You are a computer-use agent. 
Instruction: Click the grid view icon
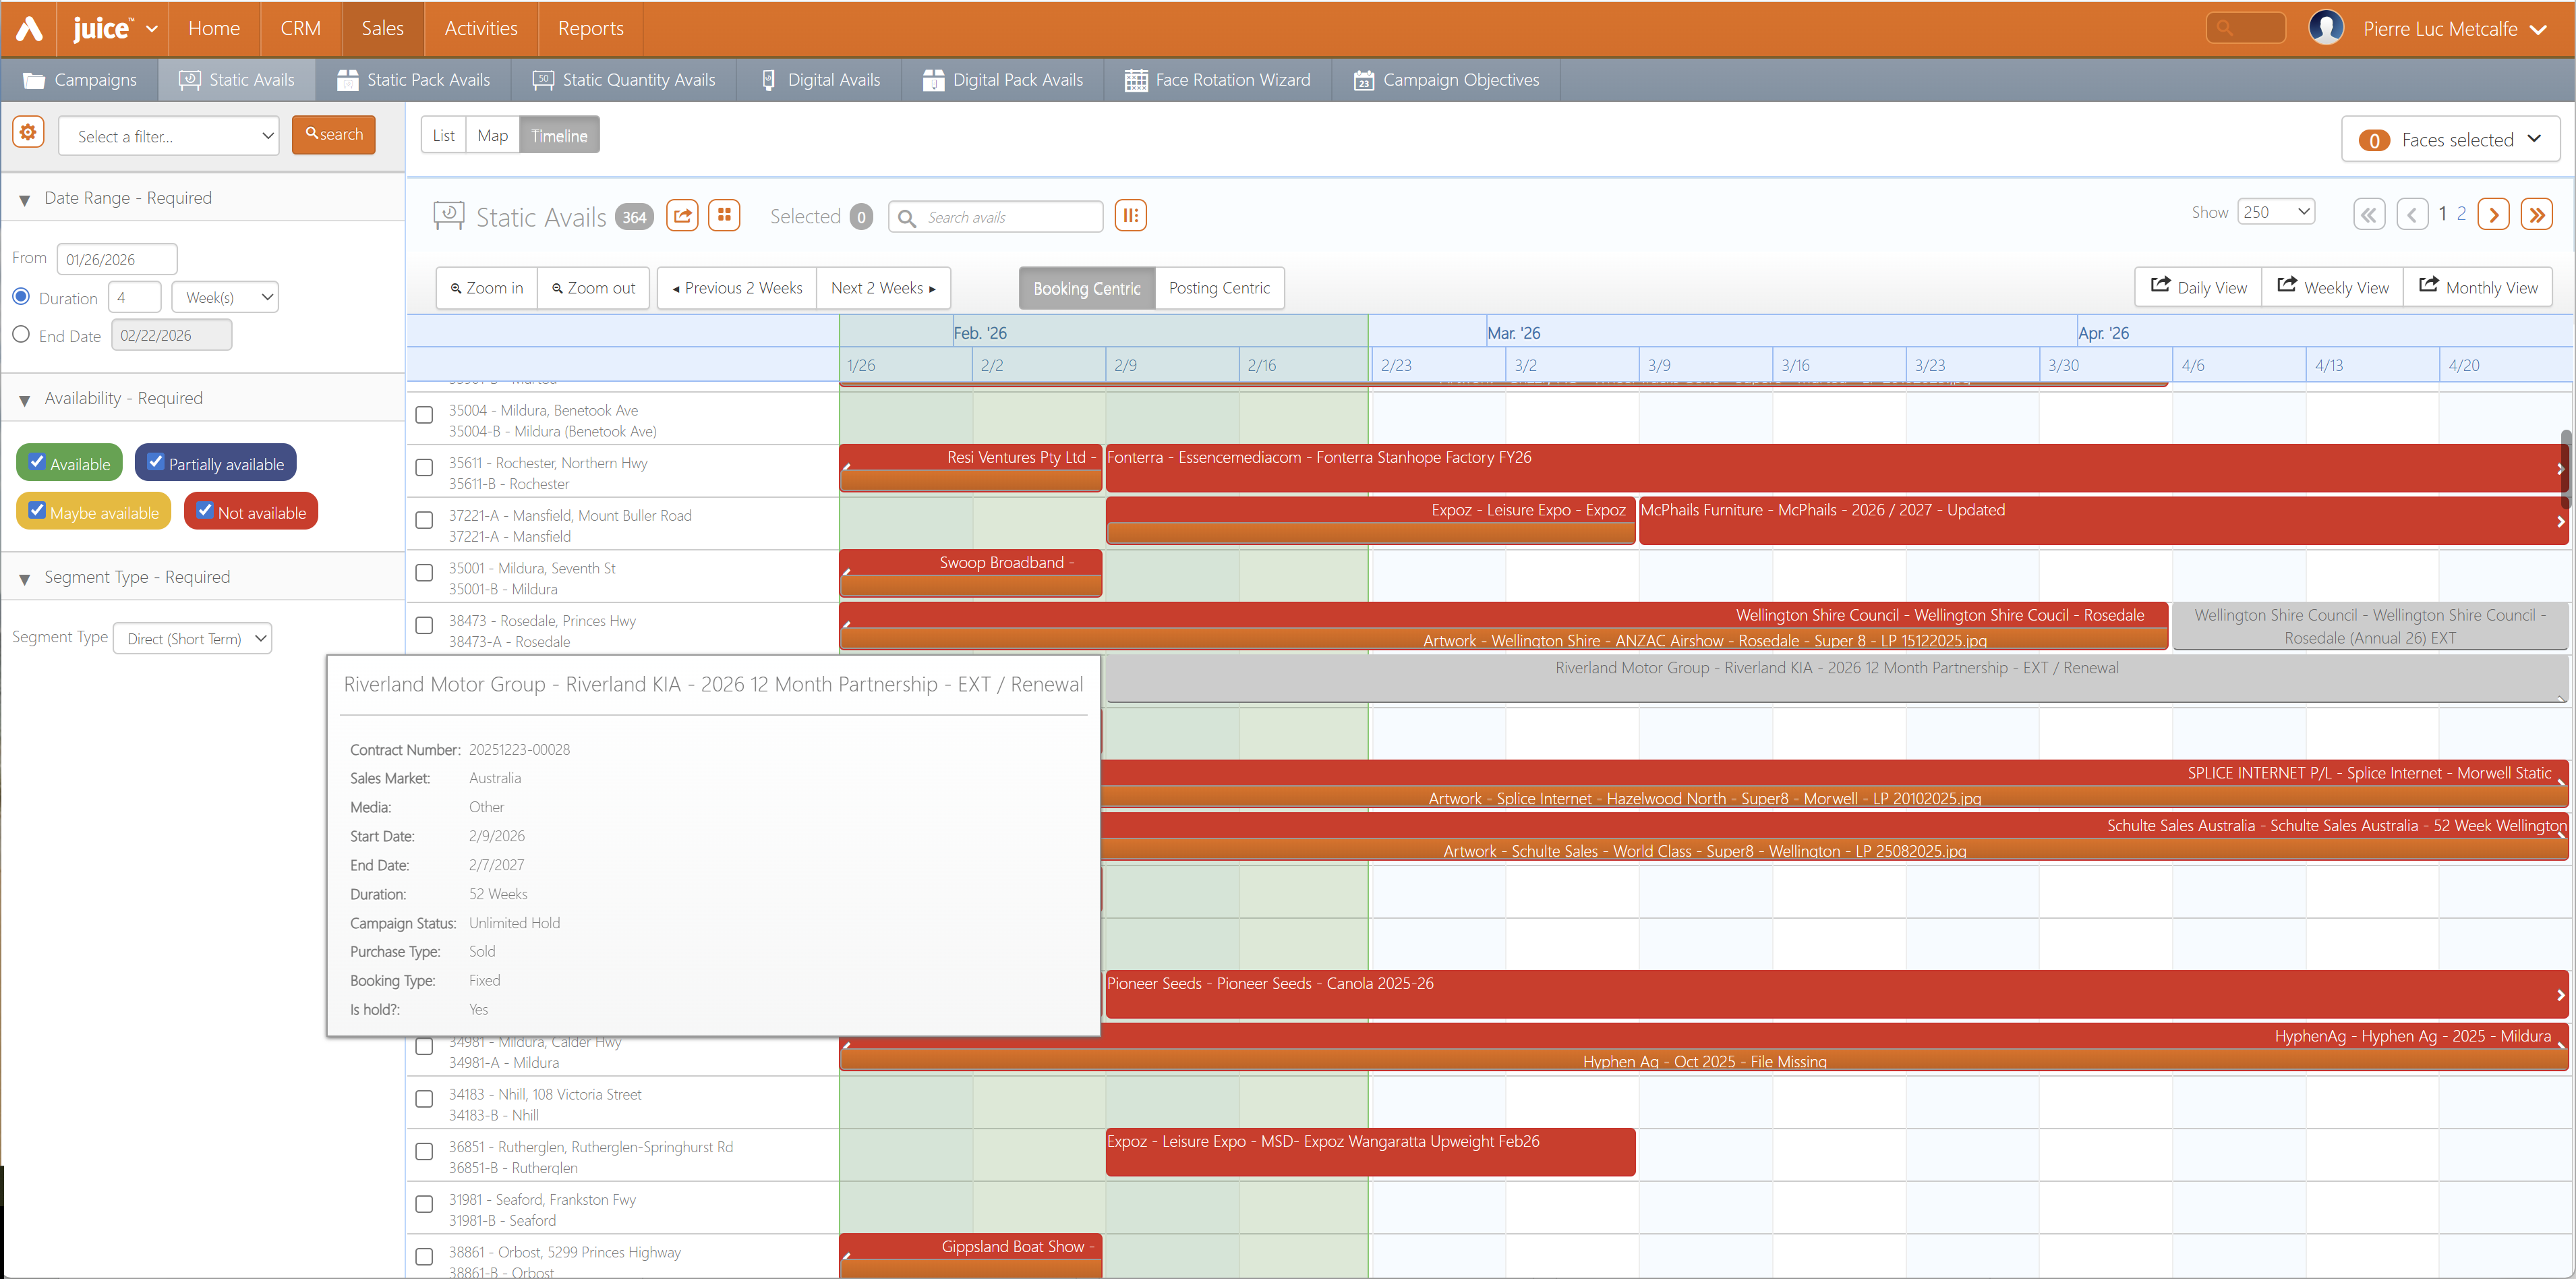[724, 215]
